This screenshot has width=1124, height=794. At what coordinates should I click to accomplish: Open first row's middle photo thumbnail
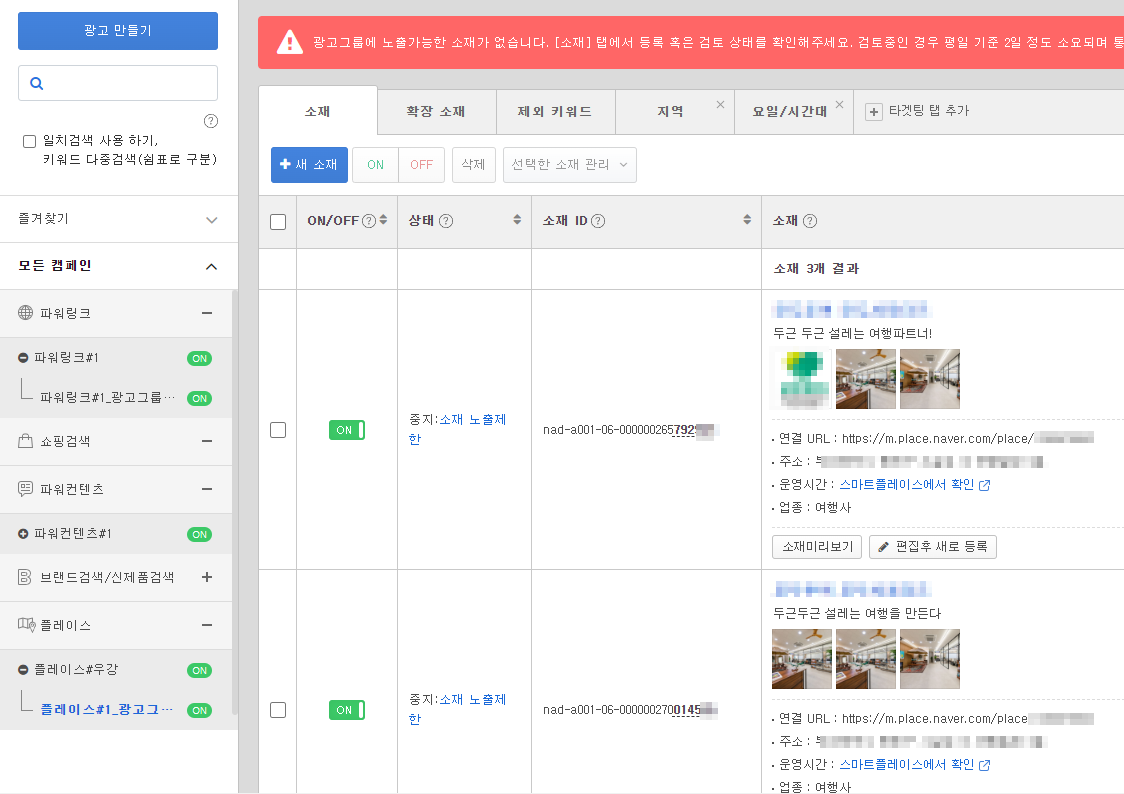866,379
